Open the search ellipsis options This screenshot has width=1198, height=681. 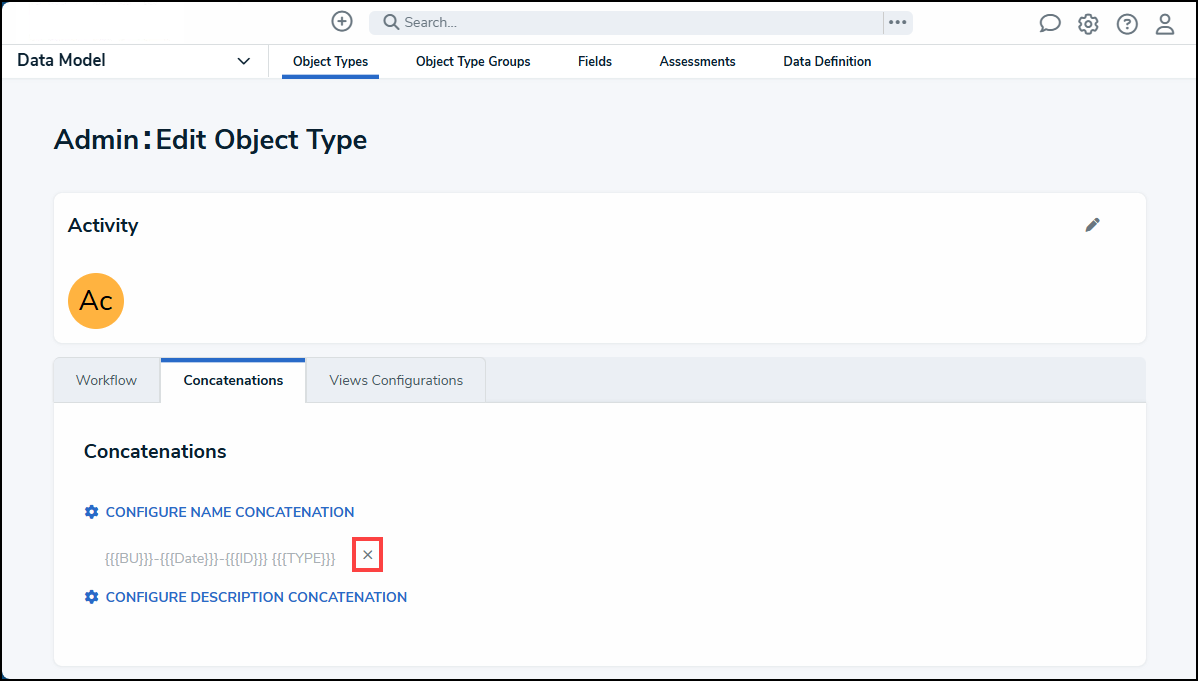click(x=897, y=22)
